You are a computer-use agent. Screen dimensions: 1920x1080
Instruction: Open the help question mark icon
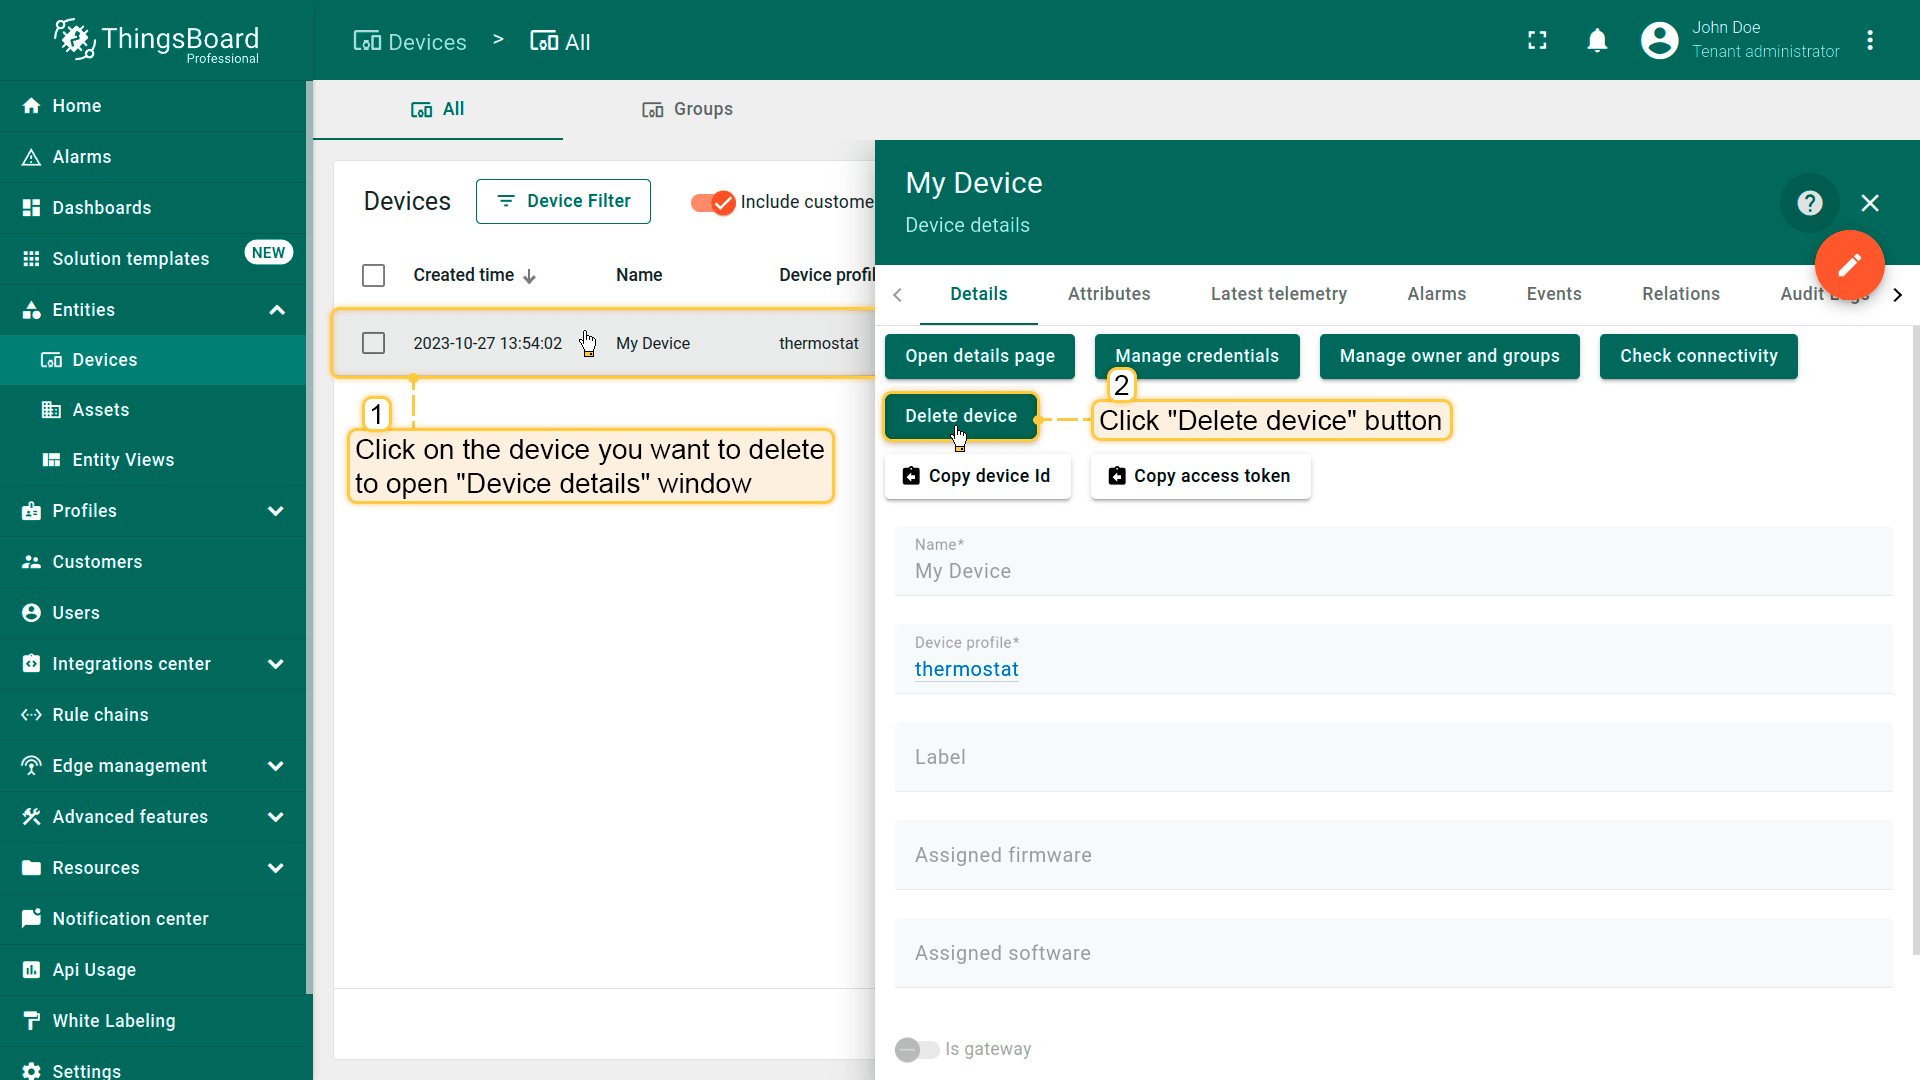point(1809,203)
